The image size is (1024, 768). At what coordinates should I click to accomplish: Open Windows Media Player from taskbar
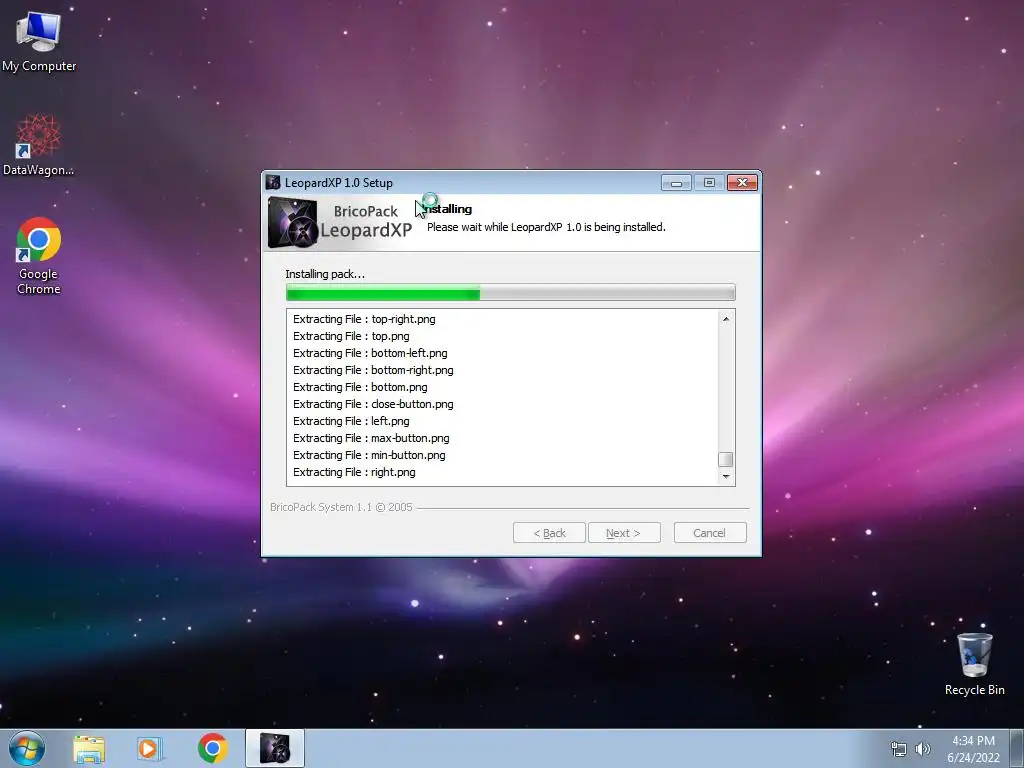(150, 749)
